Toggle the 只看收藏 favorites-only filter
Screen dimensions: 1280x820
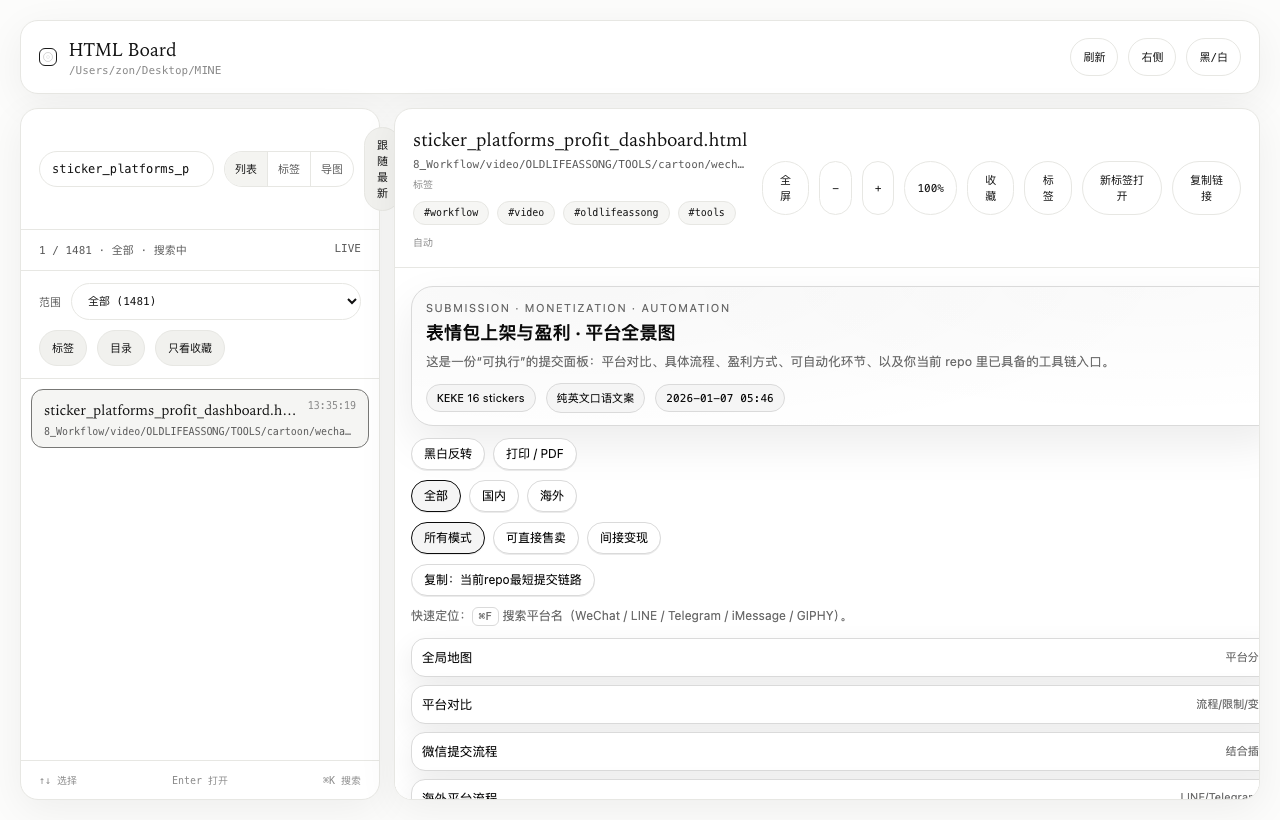[x=190, y=348]
